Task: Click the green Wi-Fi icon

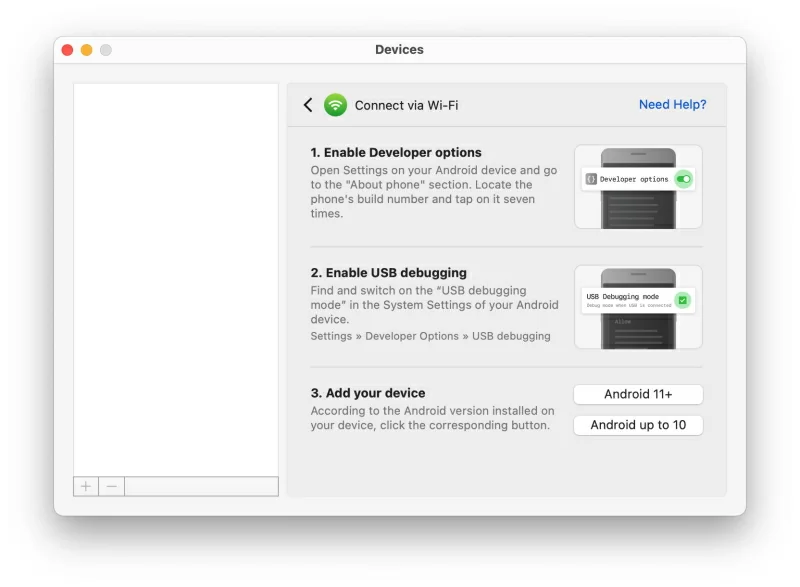Action: tap(335, 105)
